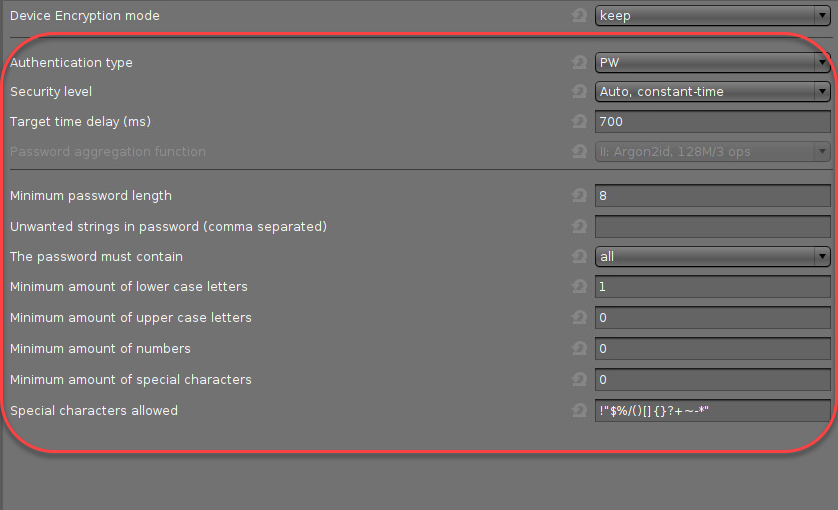838x510 pixels.
Task: Click the Unwanted strings in password text box
Action: pyautogui.click(x=712, y=227)
